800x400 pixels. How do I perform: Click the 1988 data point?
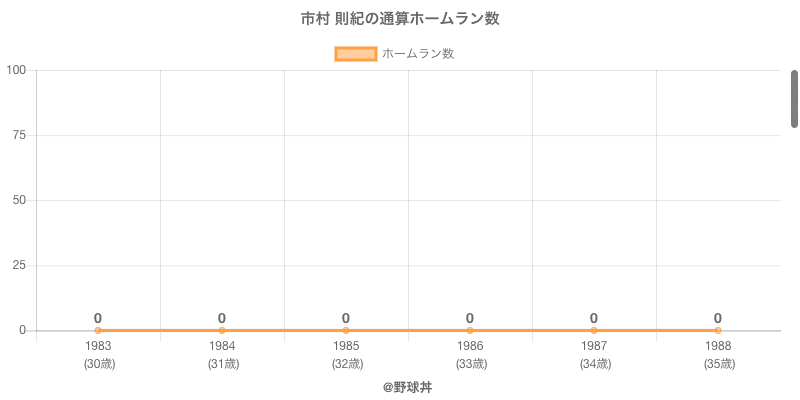click(718, 330)
